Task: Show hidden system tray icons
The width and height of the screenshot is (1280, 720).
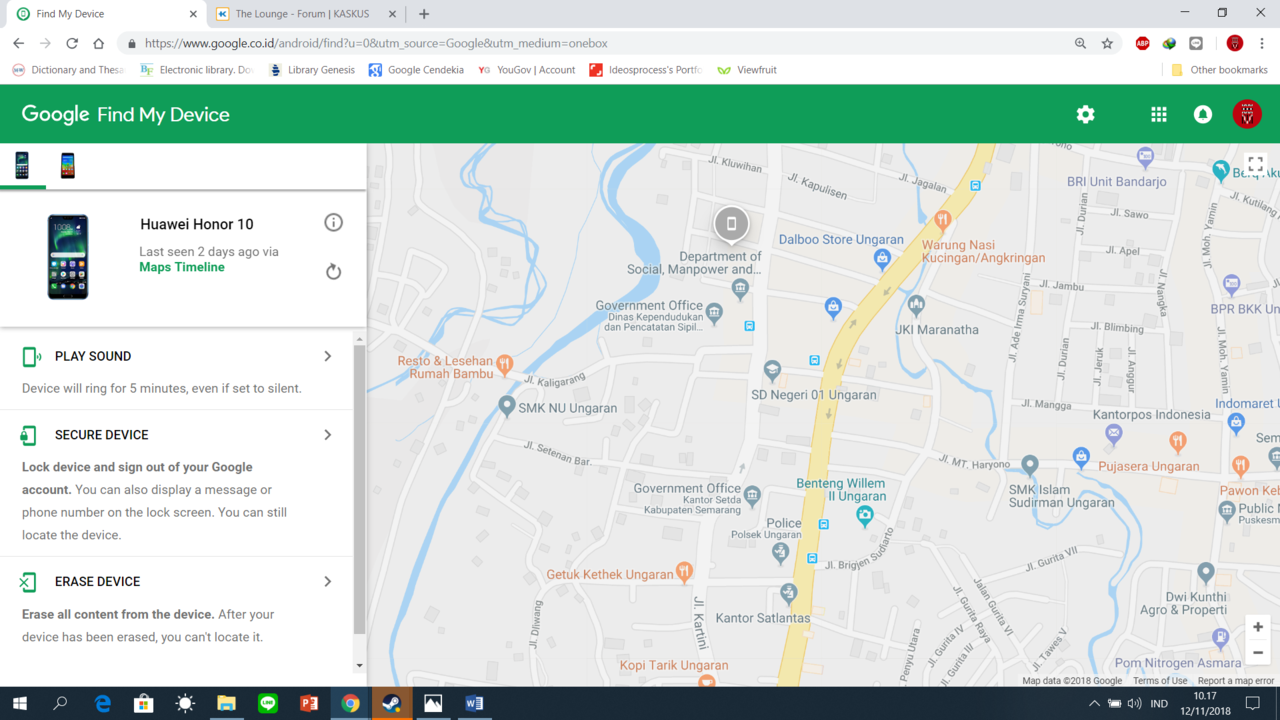Action: click(x=1093, y=704)
